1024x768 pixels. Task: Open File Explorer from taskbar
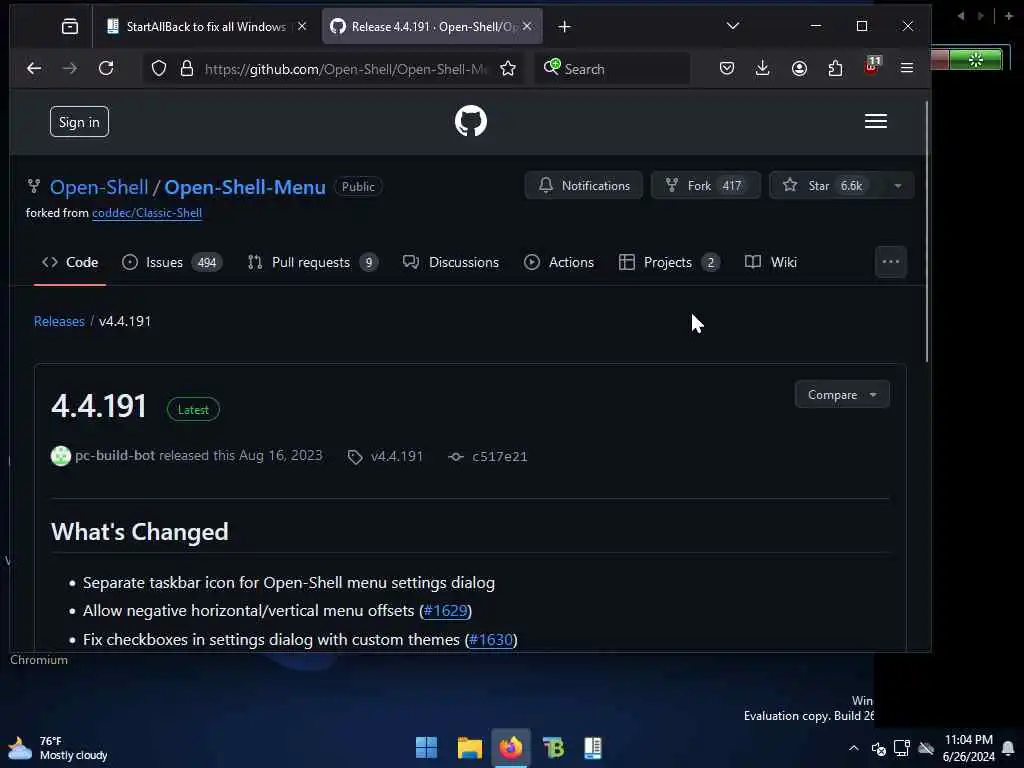click(x=470, y=748)
